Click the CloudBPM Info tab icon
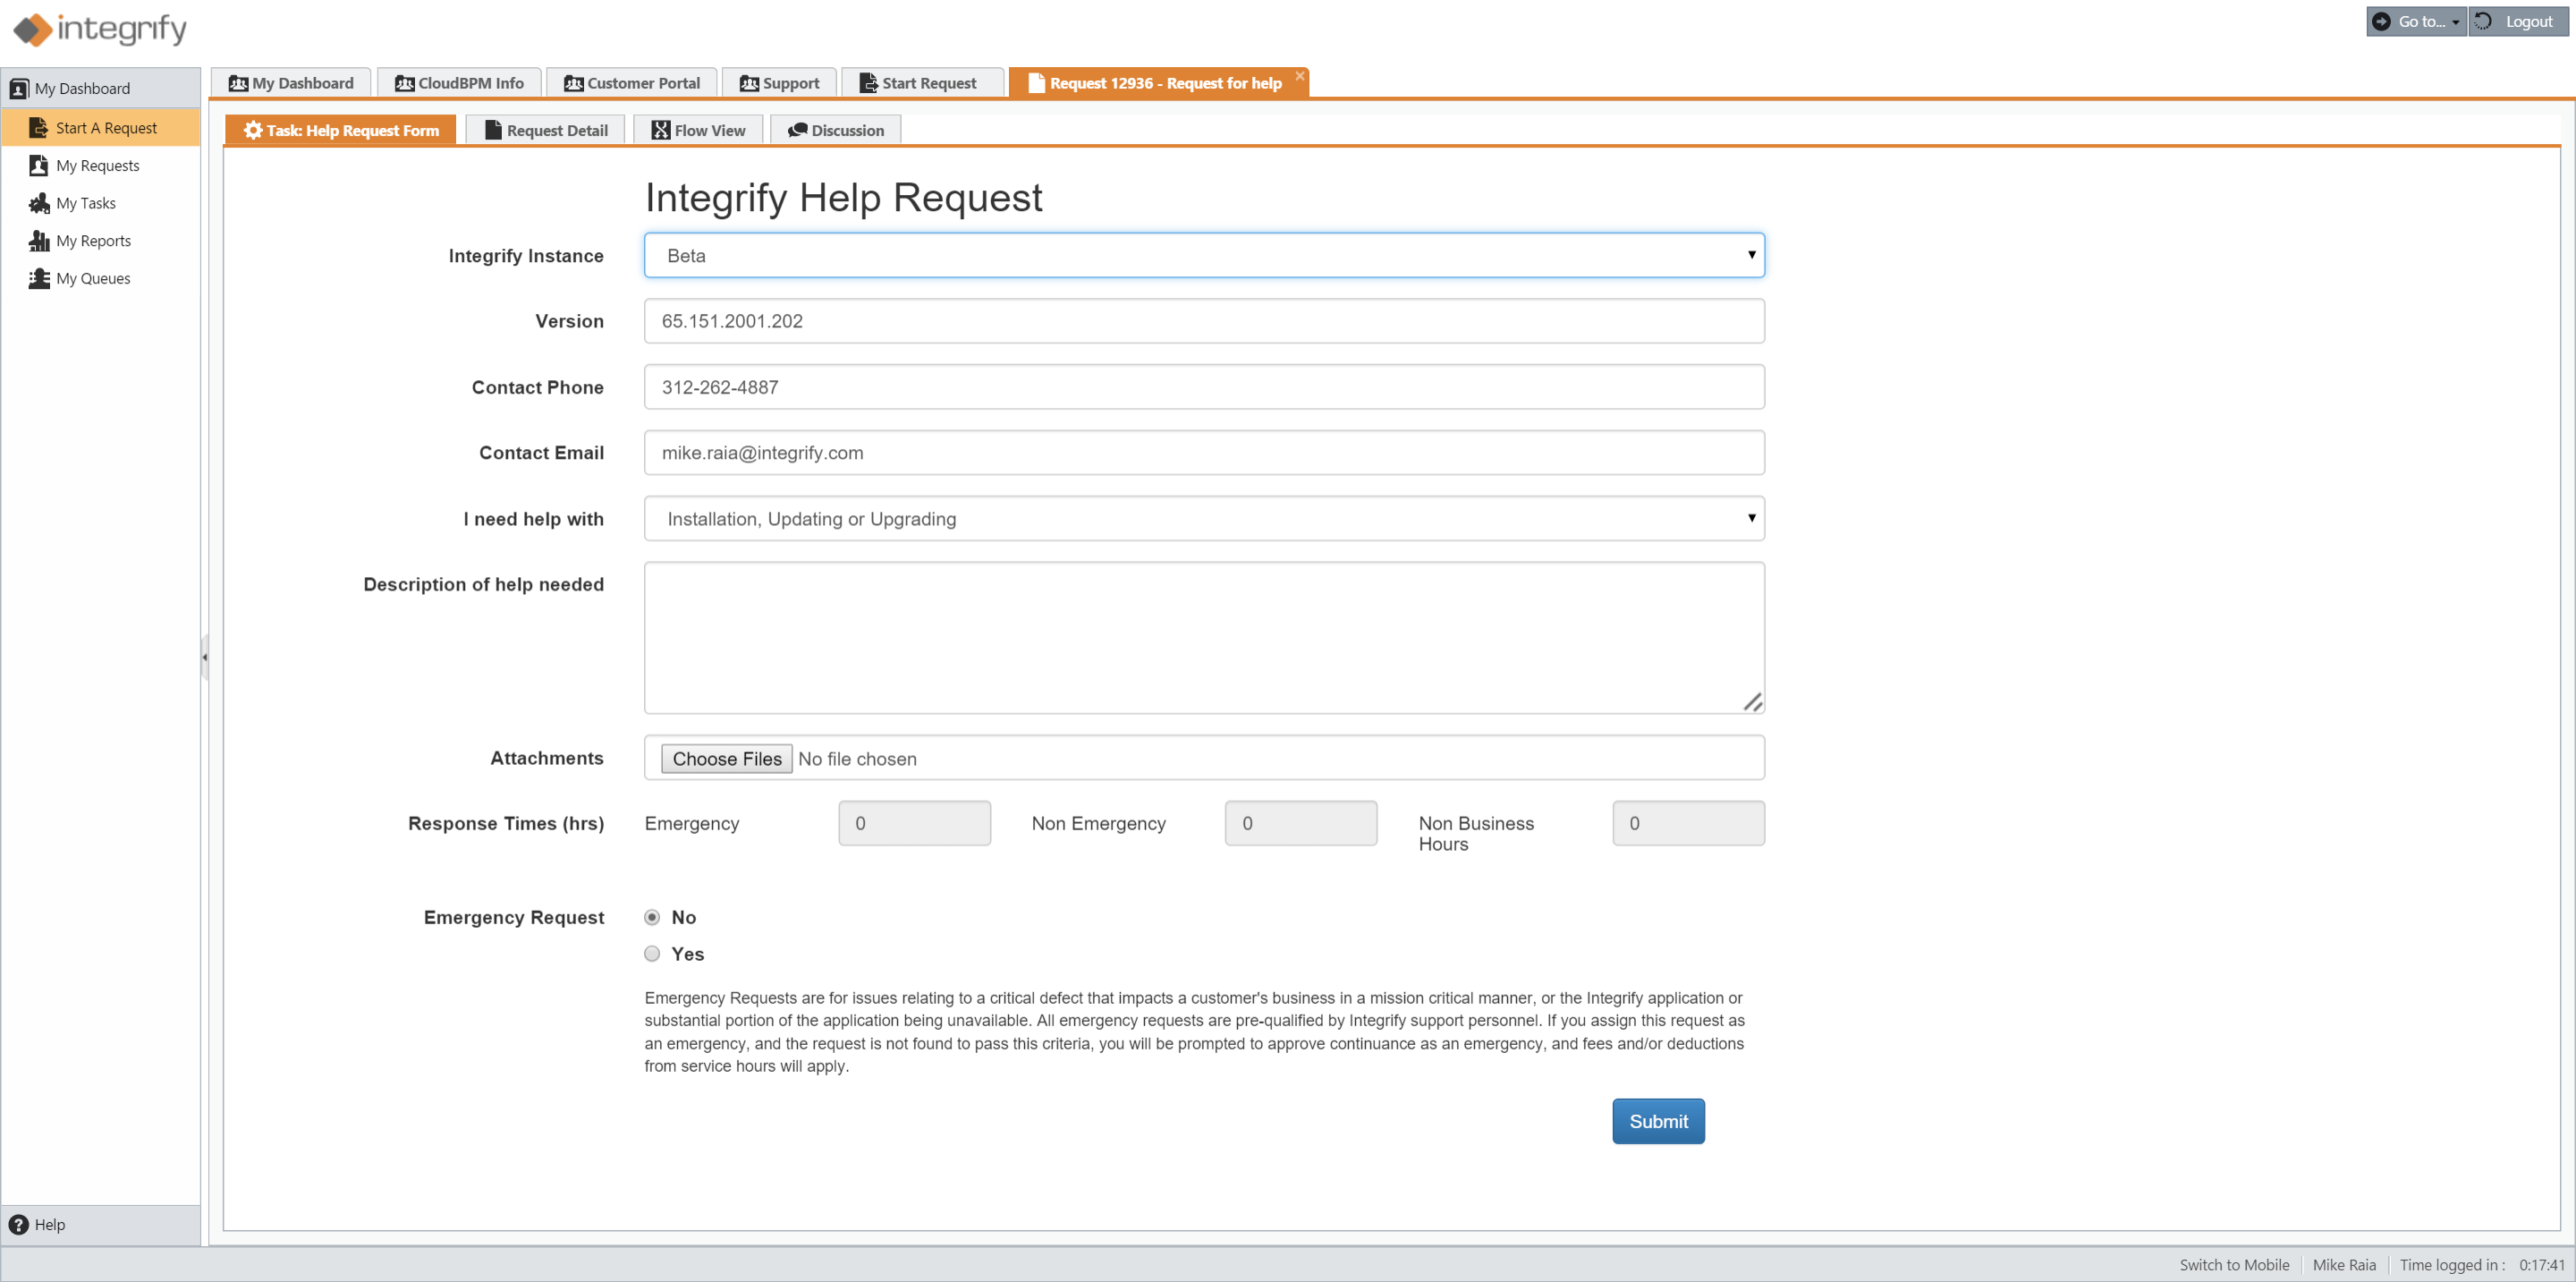This screenshot has height=1282, width=2576. (404, 83)
